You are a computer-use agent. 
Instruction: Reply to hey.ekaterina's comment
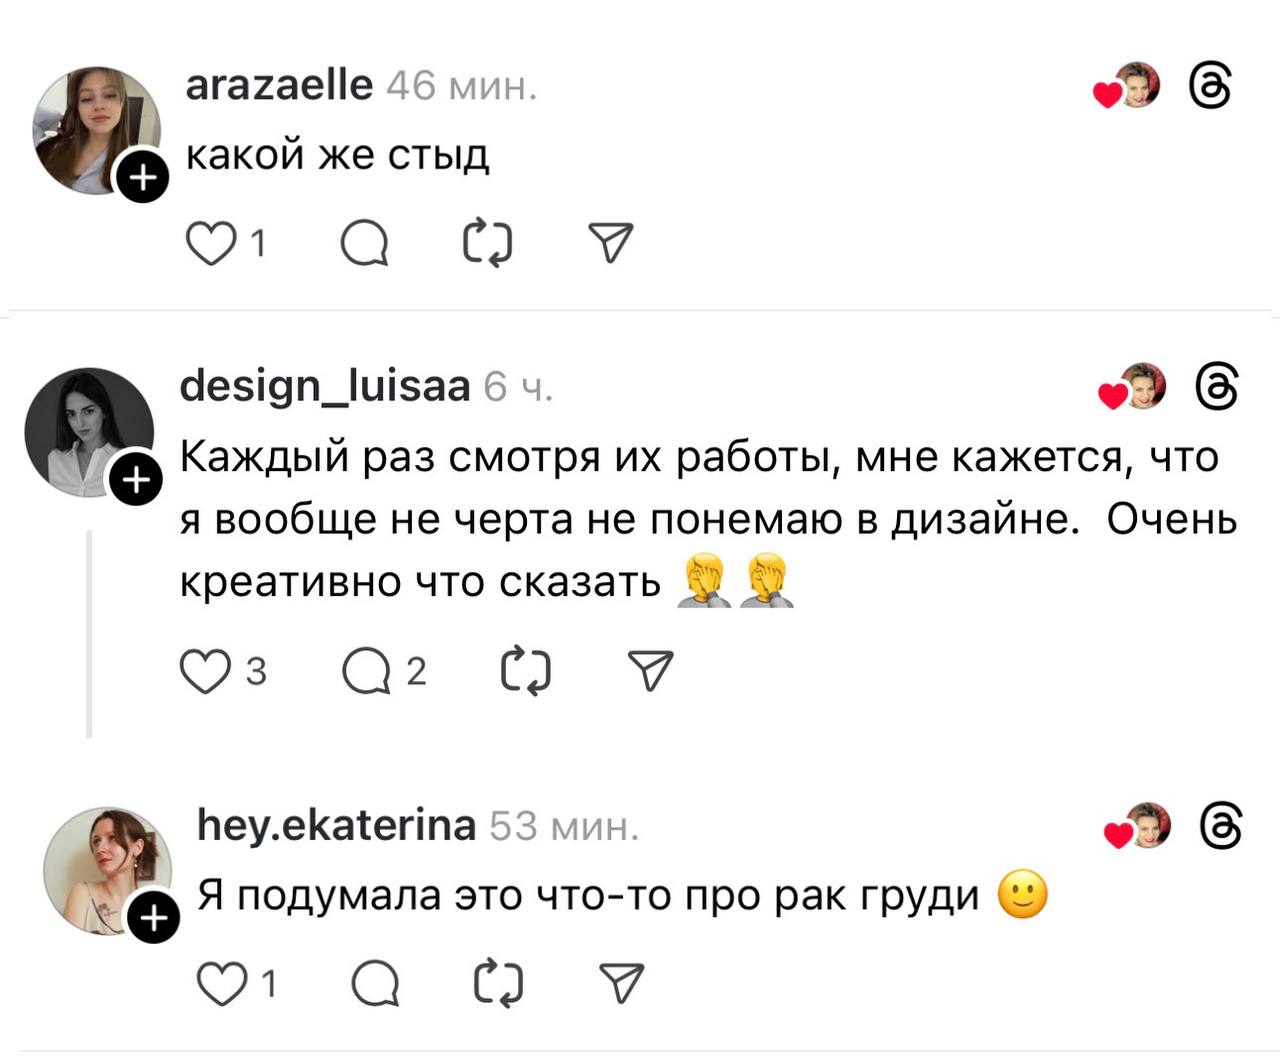coord(375,985)
